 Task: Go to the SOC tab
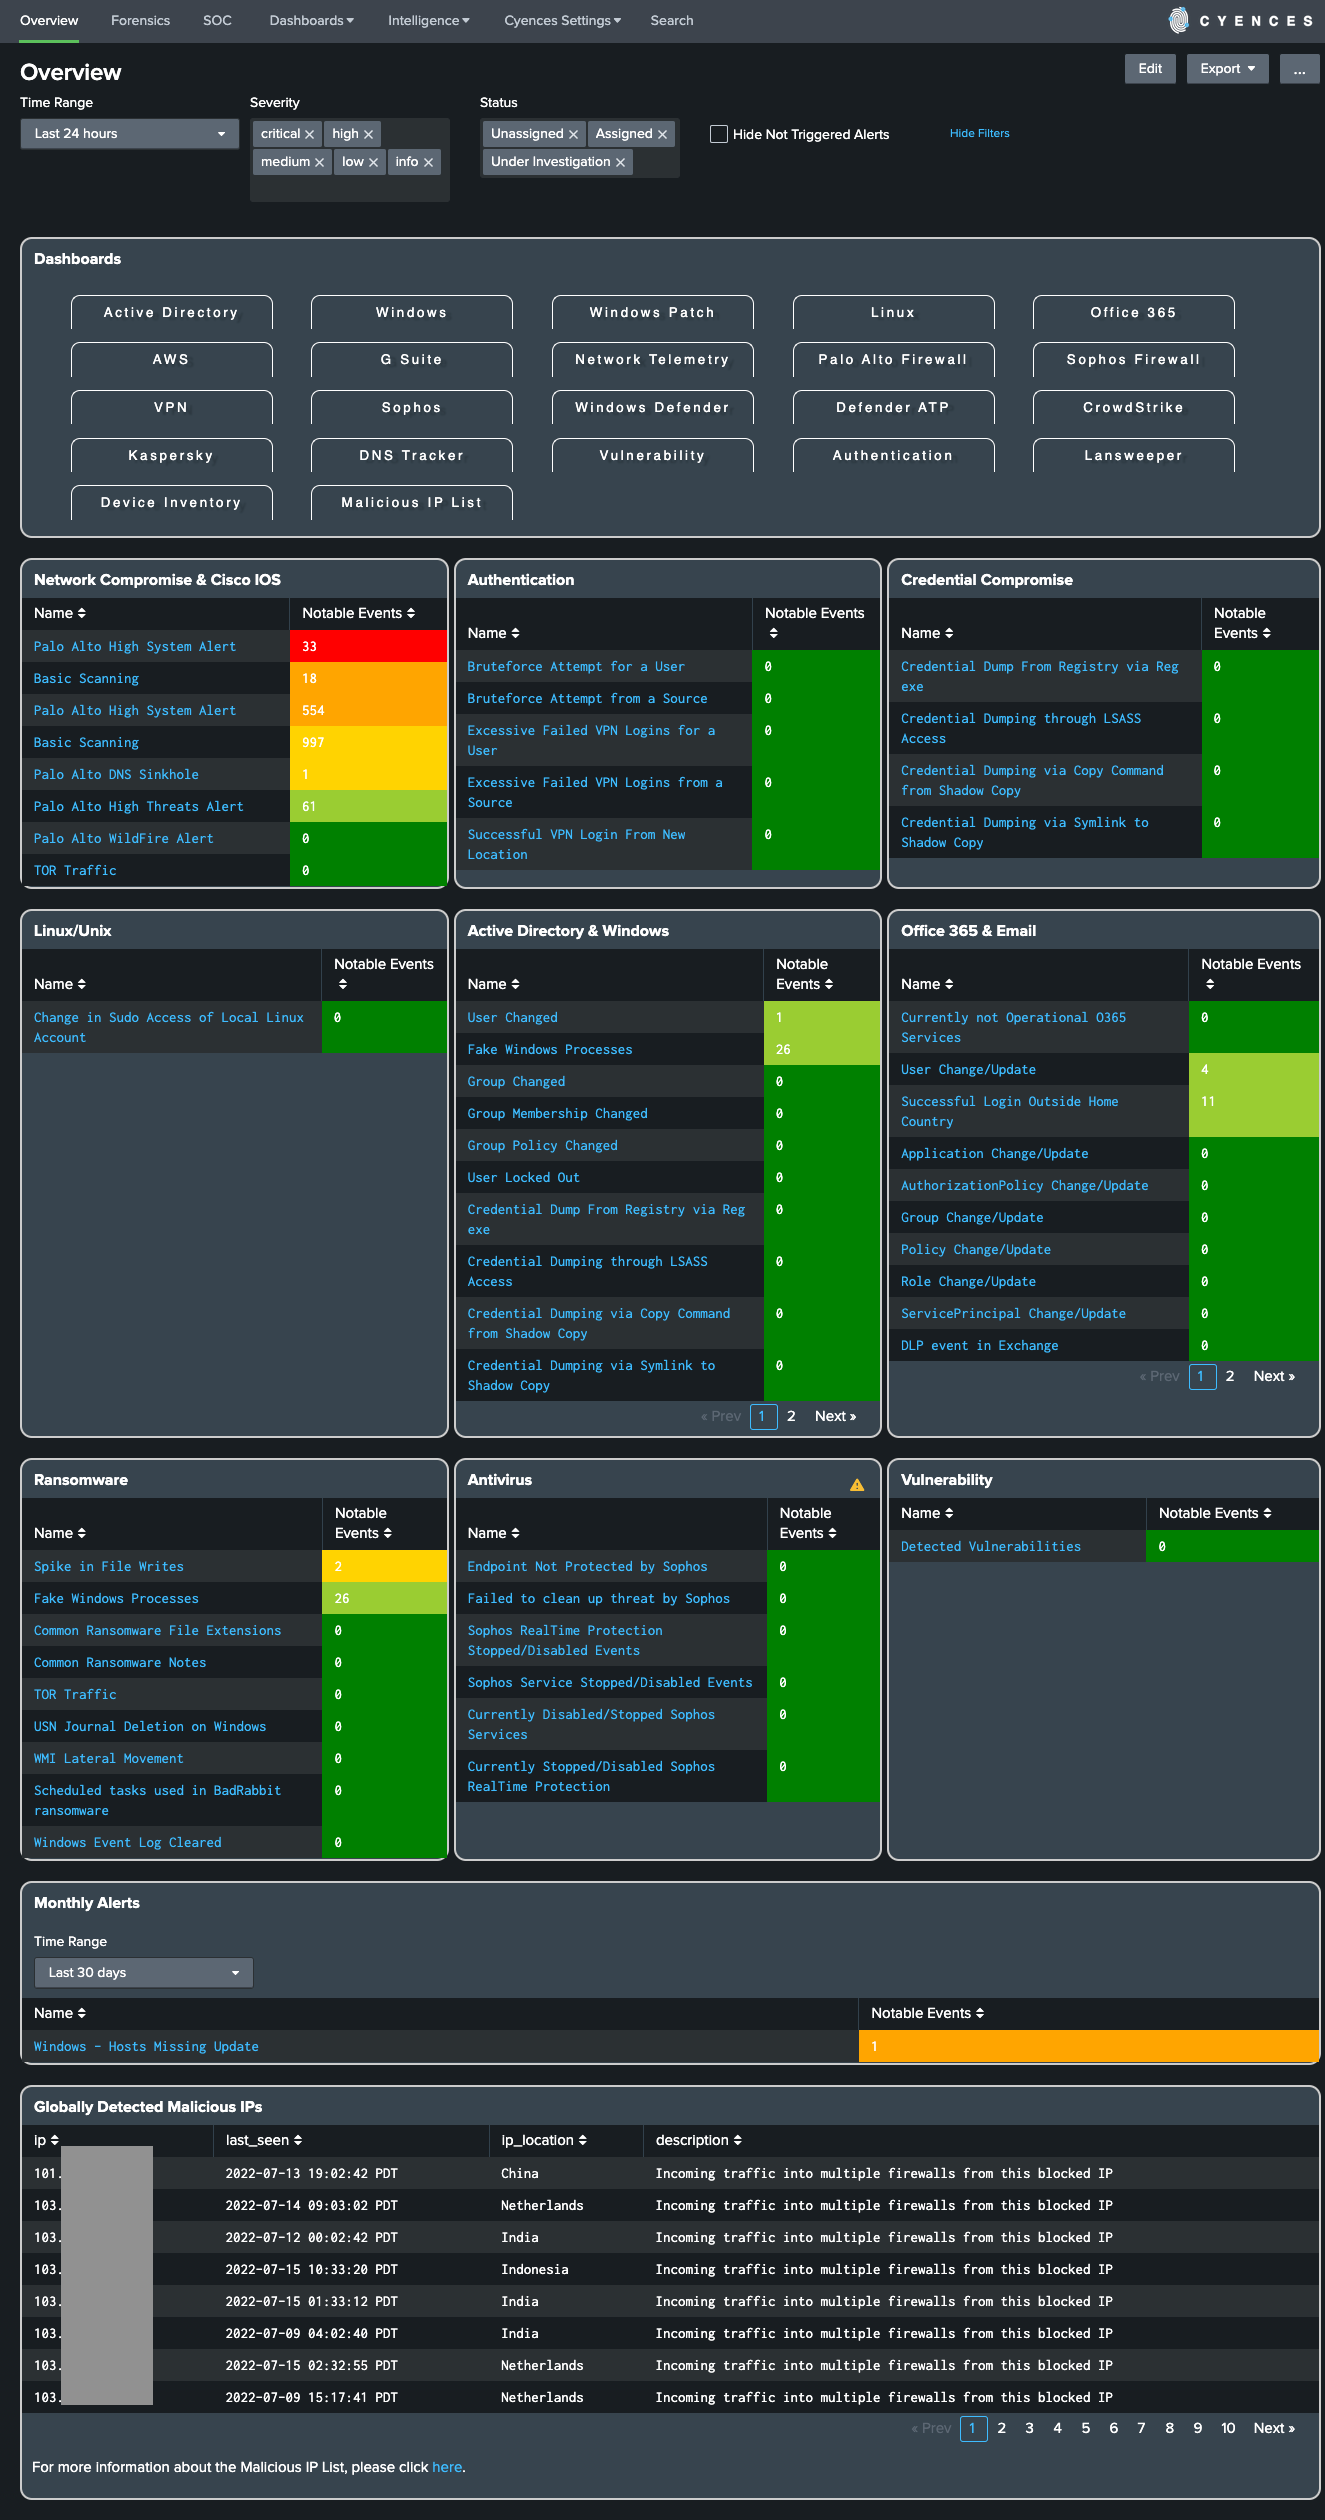tap(218, 20)
